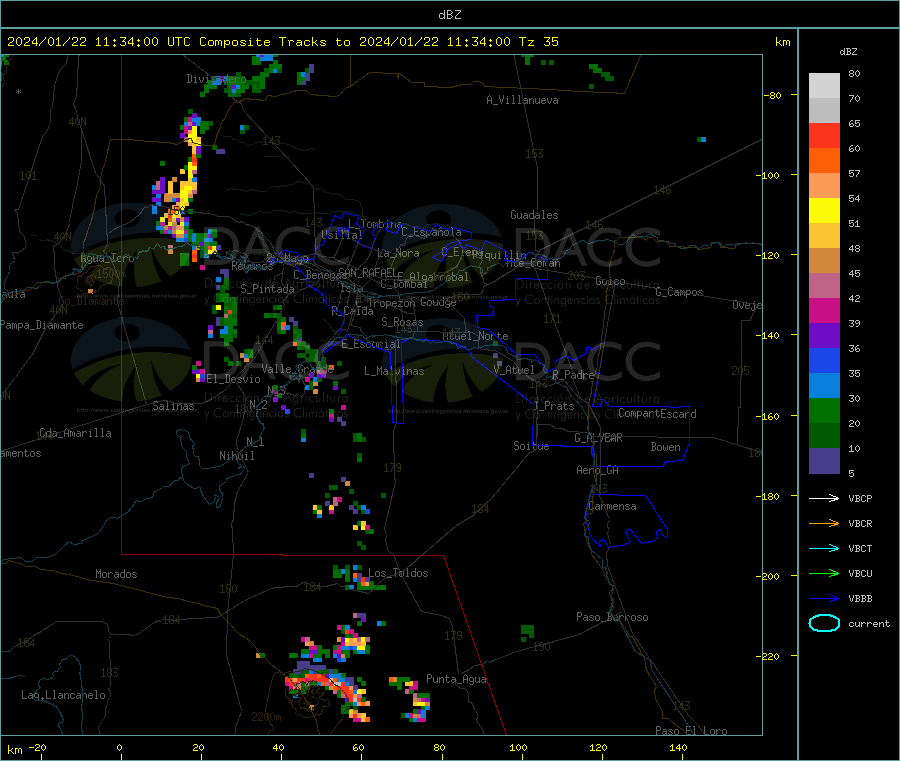Select the light gray 70-80 dBZ swatch
900x761 pixels.
(x=824, y=86)
